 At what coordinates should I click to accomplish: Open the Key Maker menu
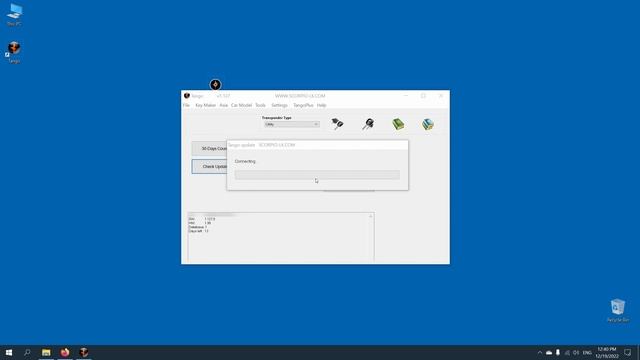pyautogui.click(x=205, y=105)
